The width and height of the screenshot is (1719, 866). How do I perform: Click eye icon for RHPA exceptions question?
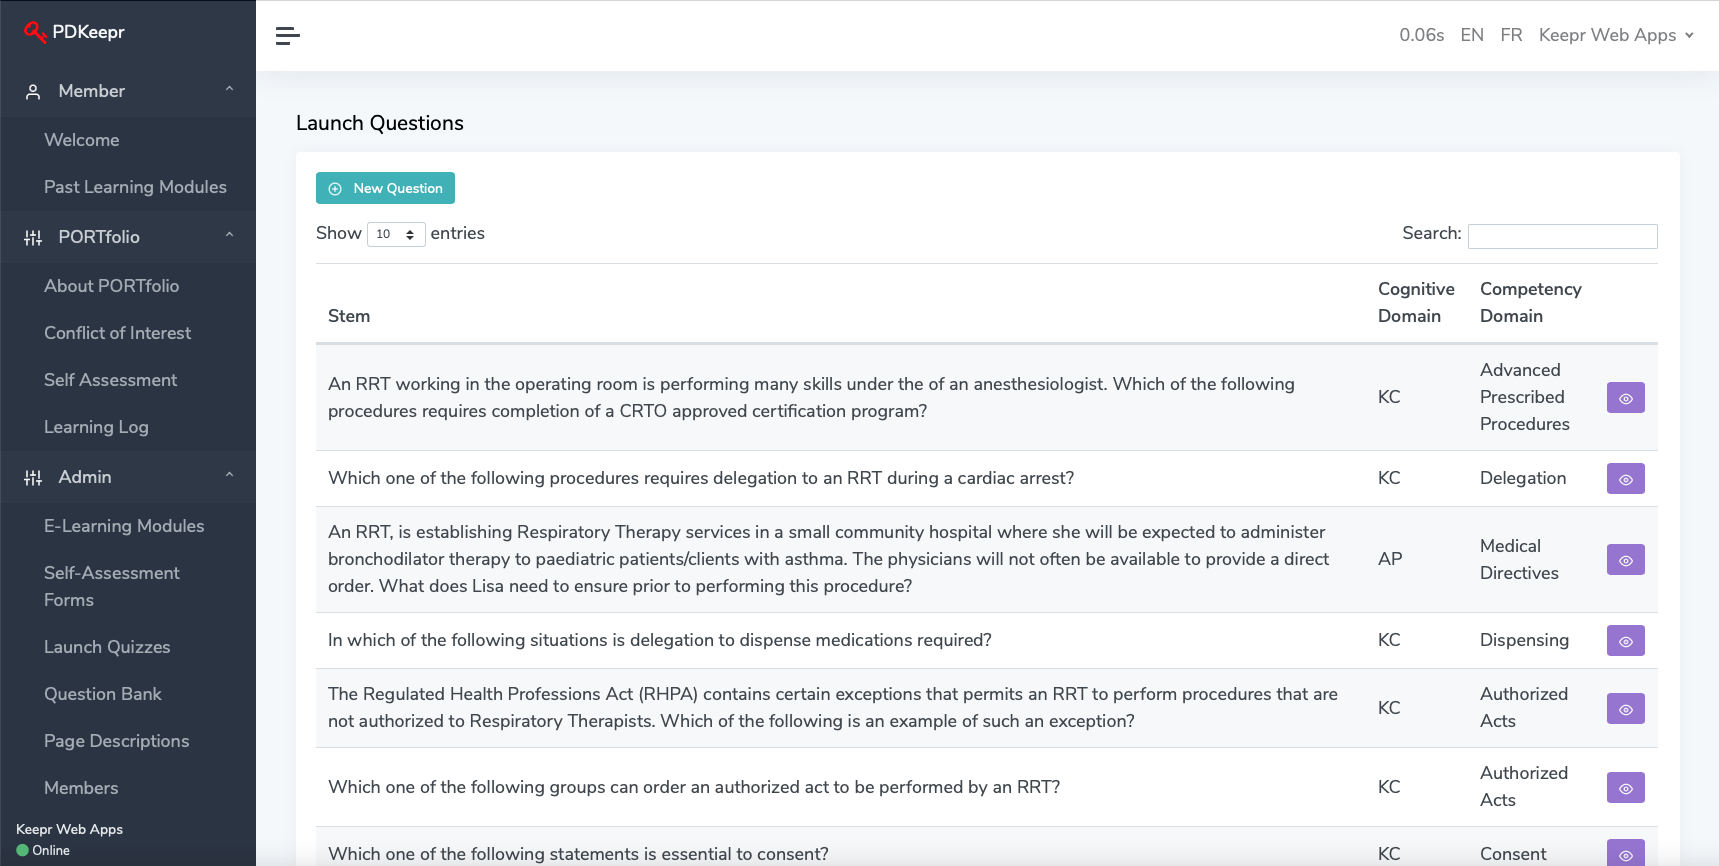point(1625,709)
